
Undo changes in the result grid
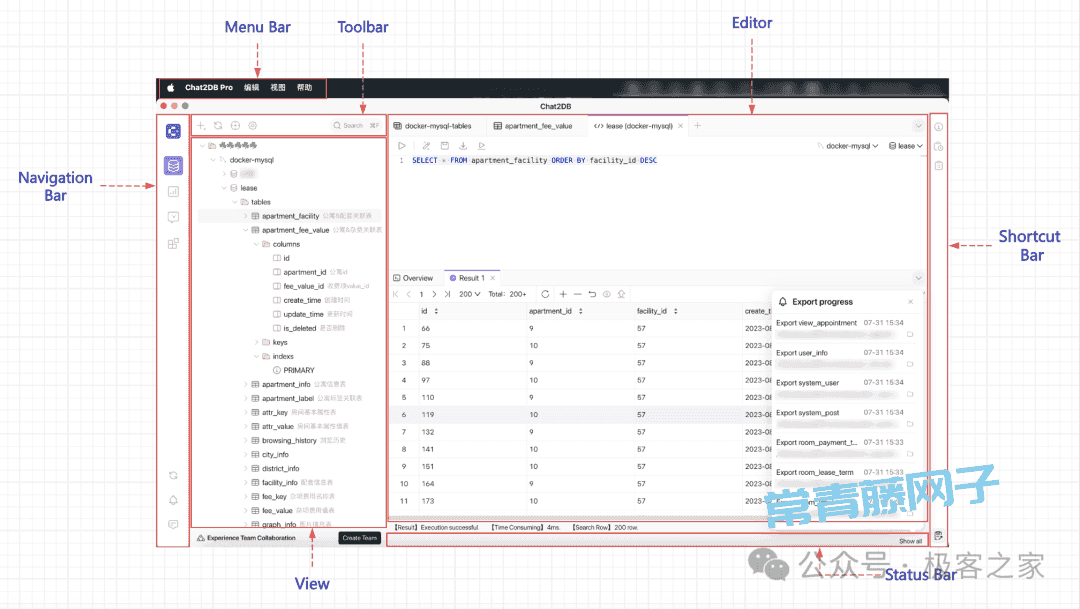(x=592, y=294)
